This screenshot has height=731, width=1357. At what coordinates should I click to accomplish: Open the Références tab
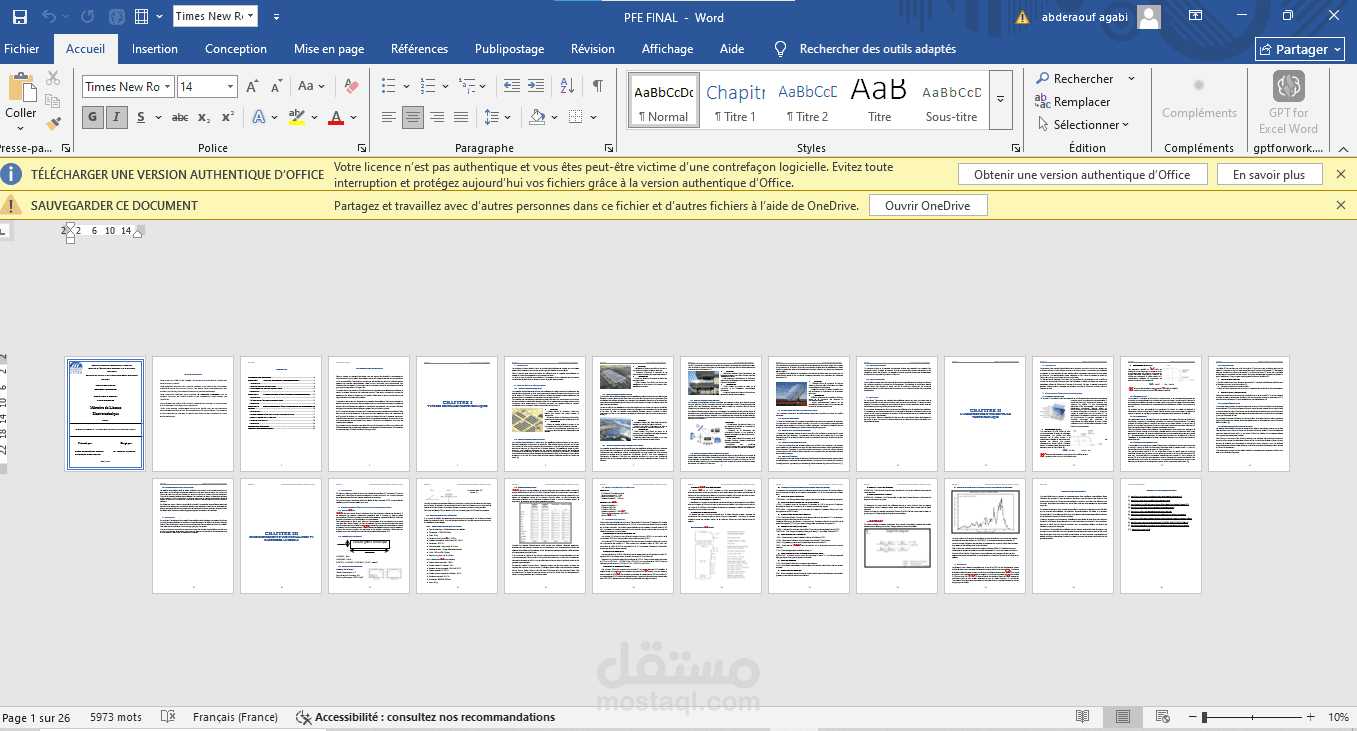pyautogui.click(x=420, y=49)
